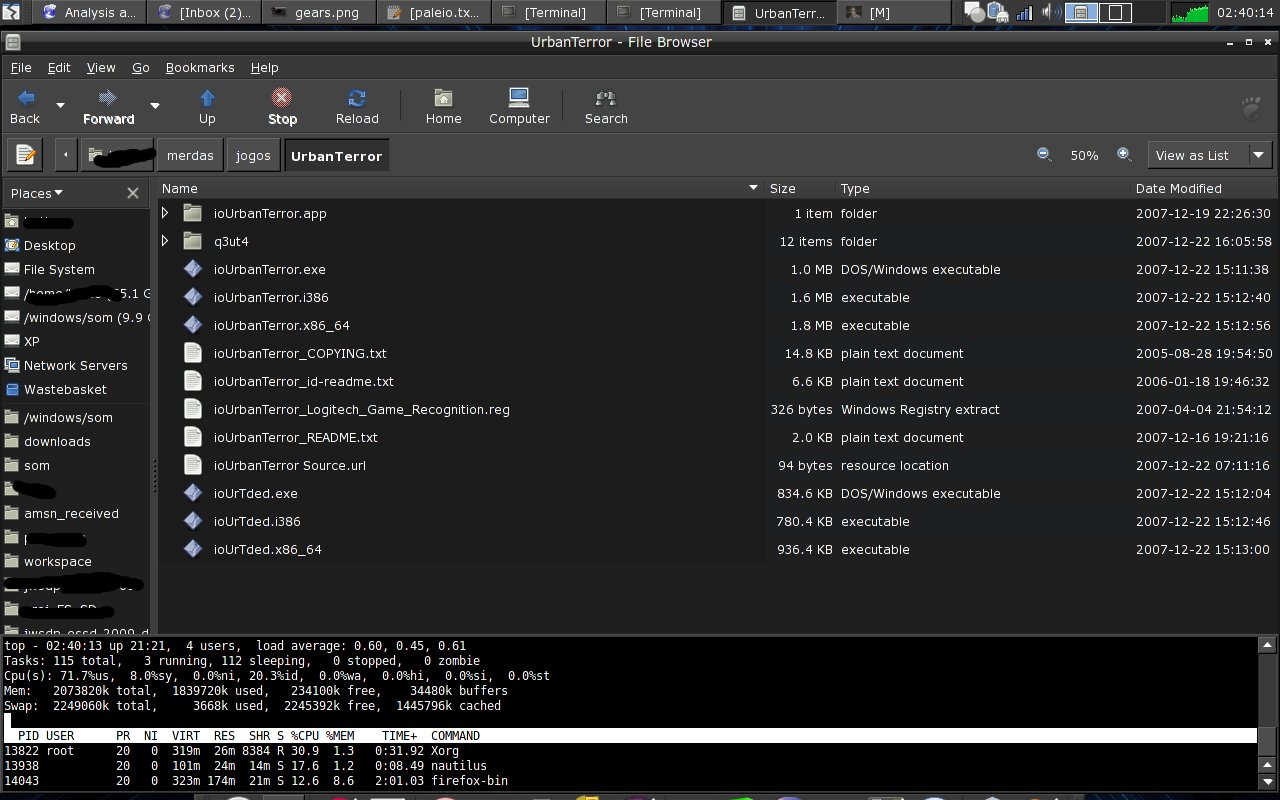Navigate to the merdas path button

coord(190,156)
